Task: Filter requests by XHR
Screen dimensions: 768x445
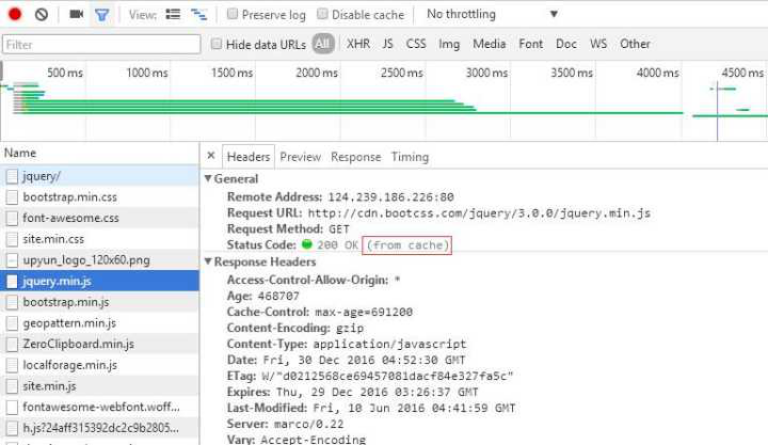Action: point(359,44)
